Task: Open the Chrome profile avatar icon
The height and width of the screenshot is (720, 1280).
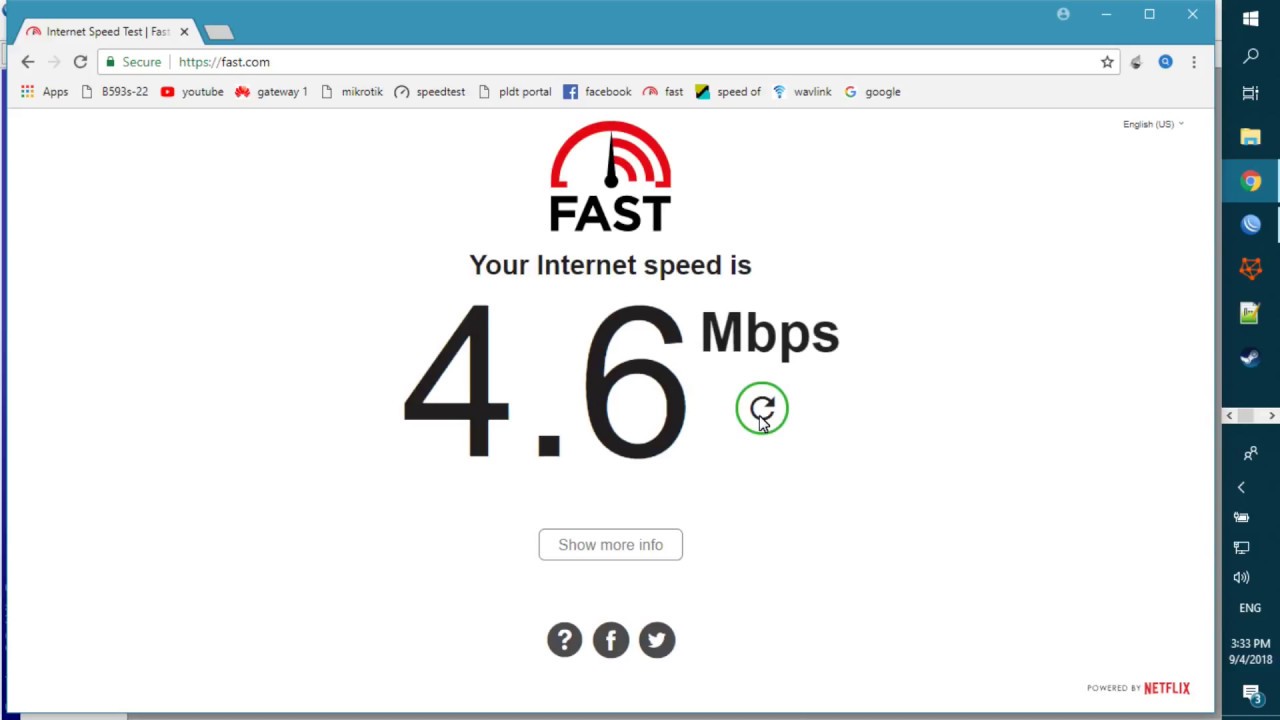Action: click(x=1063, y=14)
